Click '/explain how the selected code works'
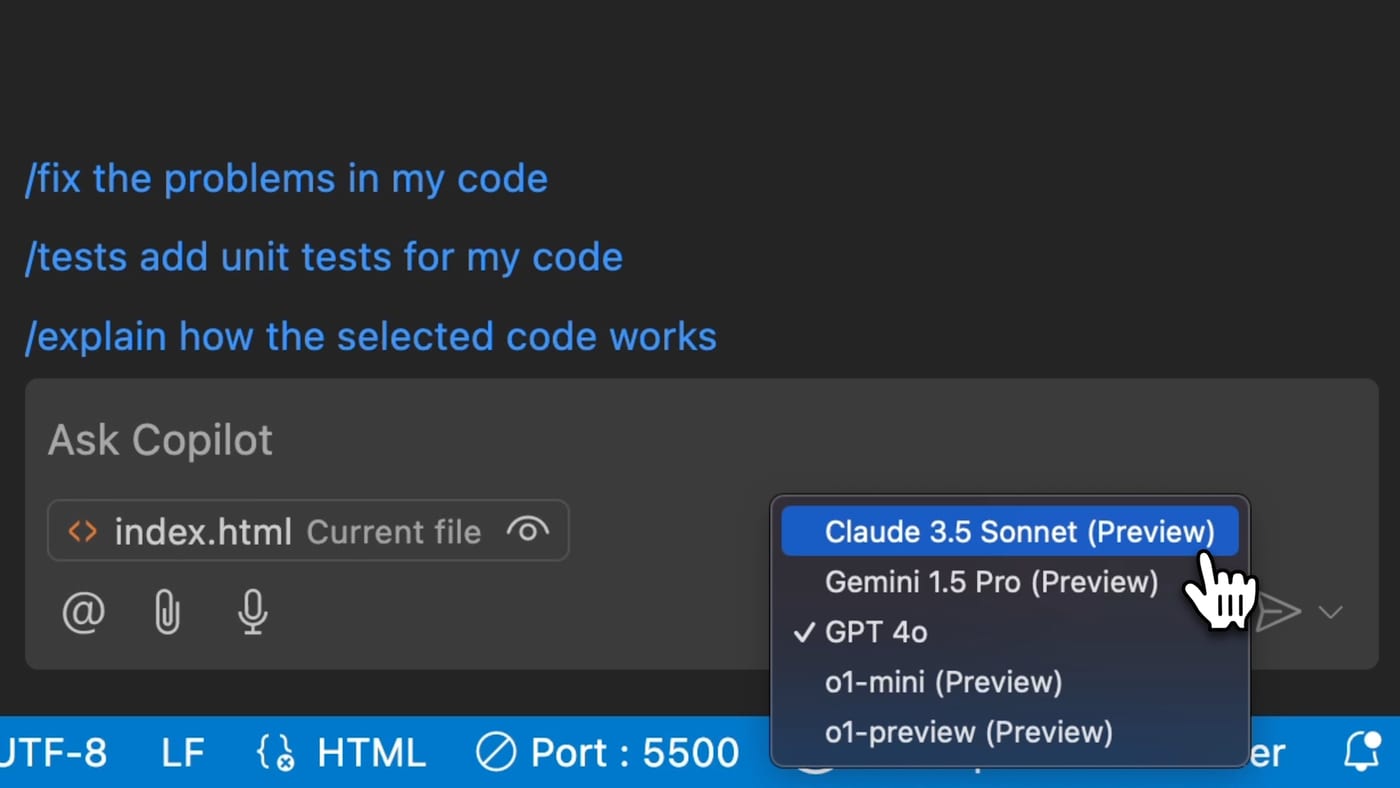This screenshot has width=1400, height=788. (x=371, y=337)
